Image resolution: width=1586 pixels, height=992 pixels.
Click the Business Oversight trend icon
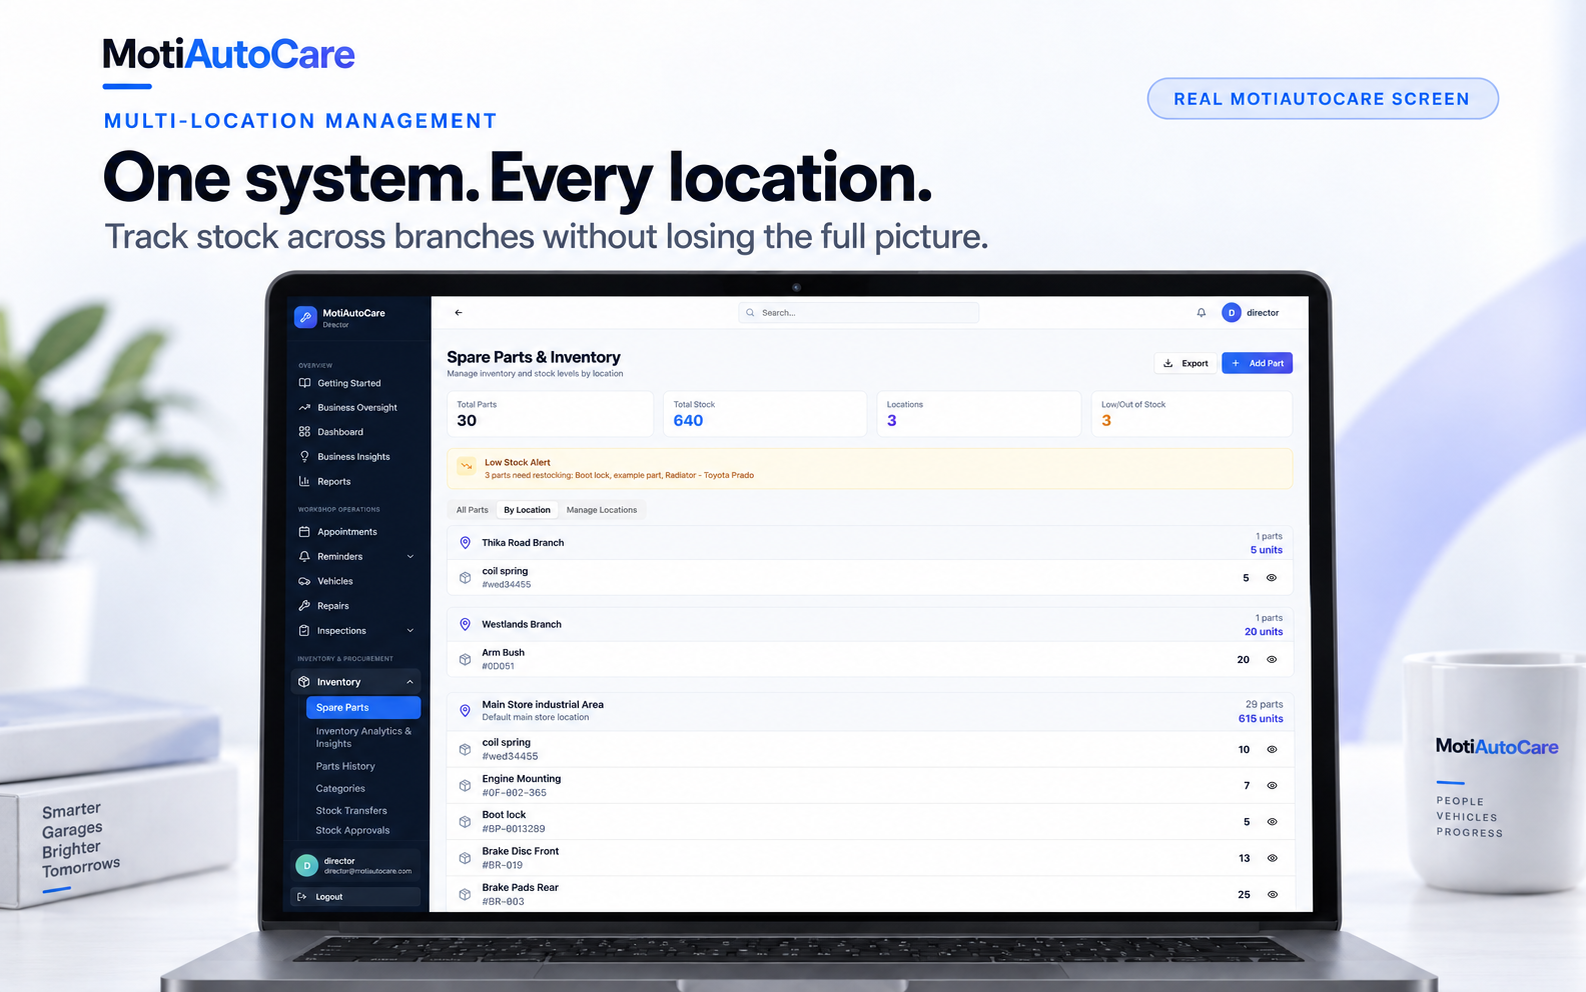(x=304, y=407)
